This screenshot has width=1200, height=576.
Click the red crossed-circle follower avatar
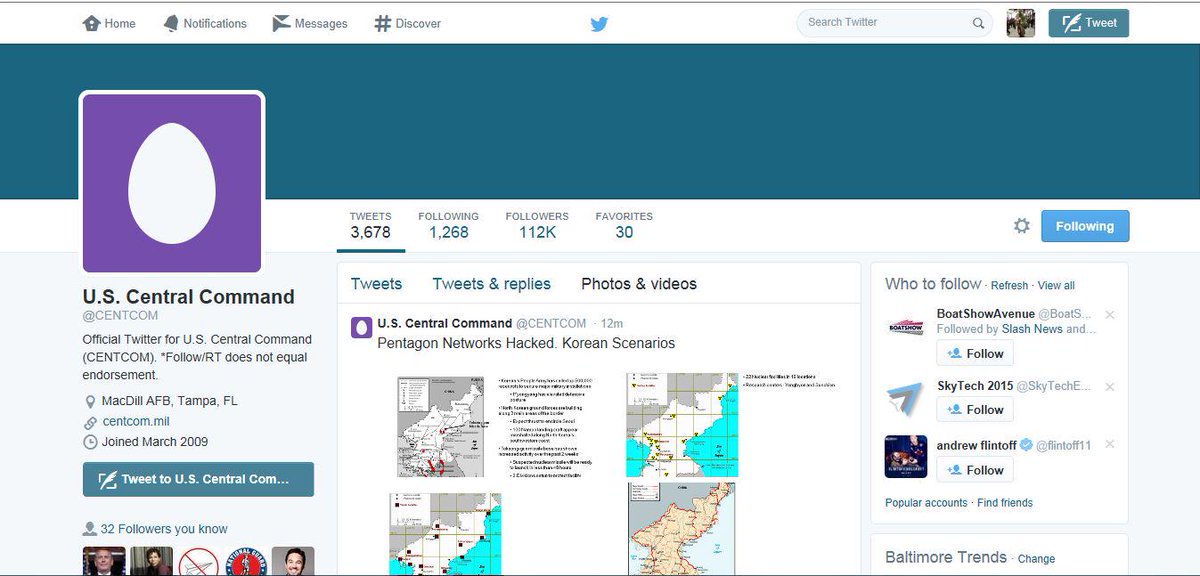pos(198,562)
